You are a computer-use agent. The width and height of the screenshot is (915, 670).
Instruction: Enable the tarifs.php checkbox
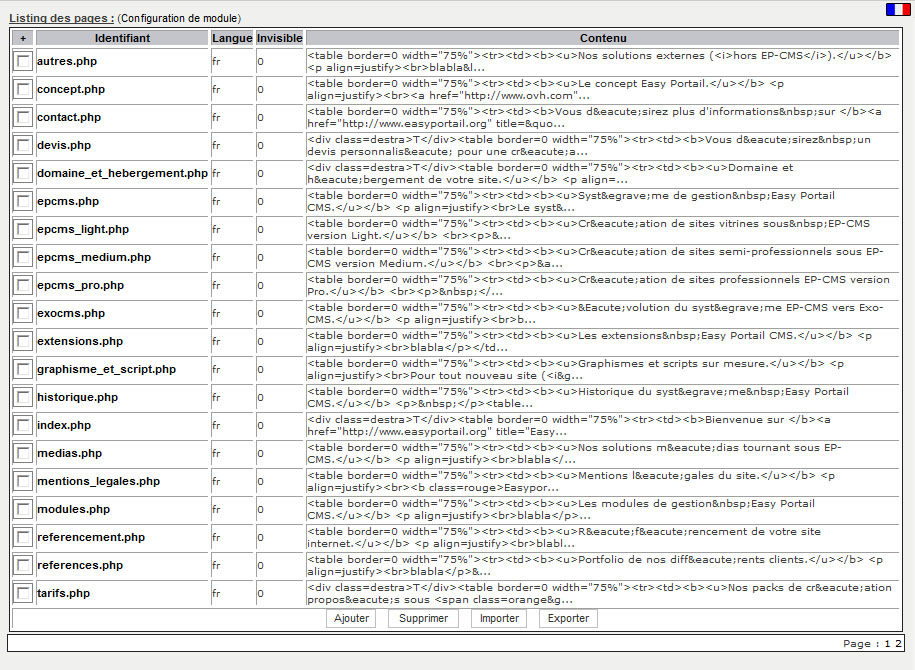(23, 594)
